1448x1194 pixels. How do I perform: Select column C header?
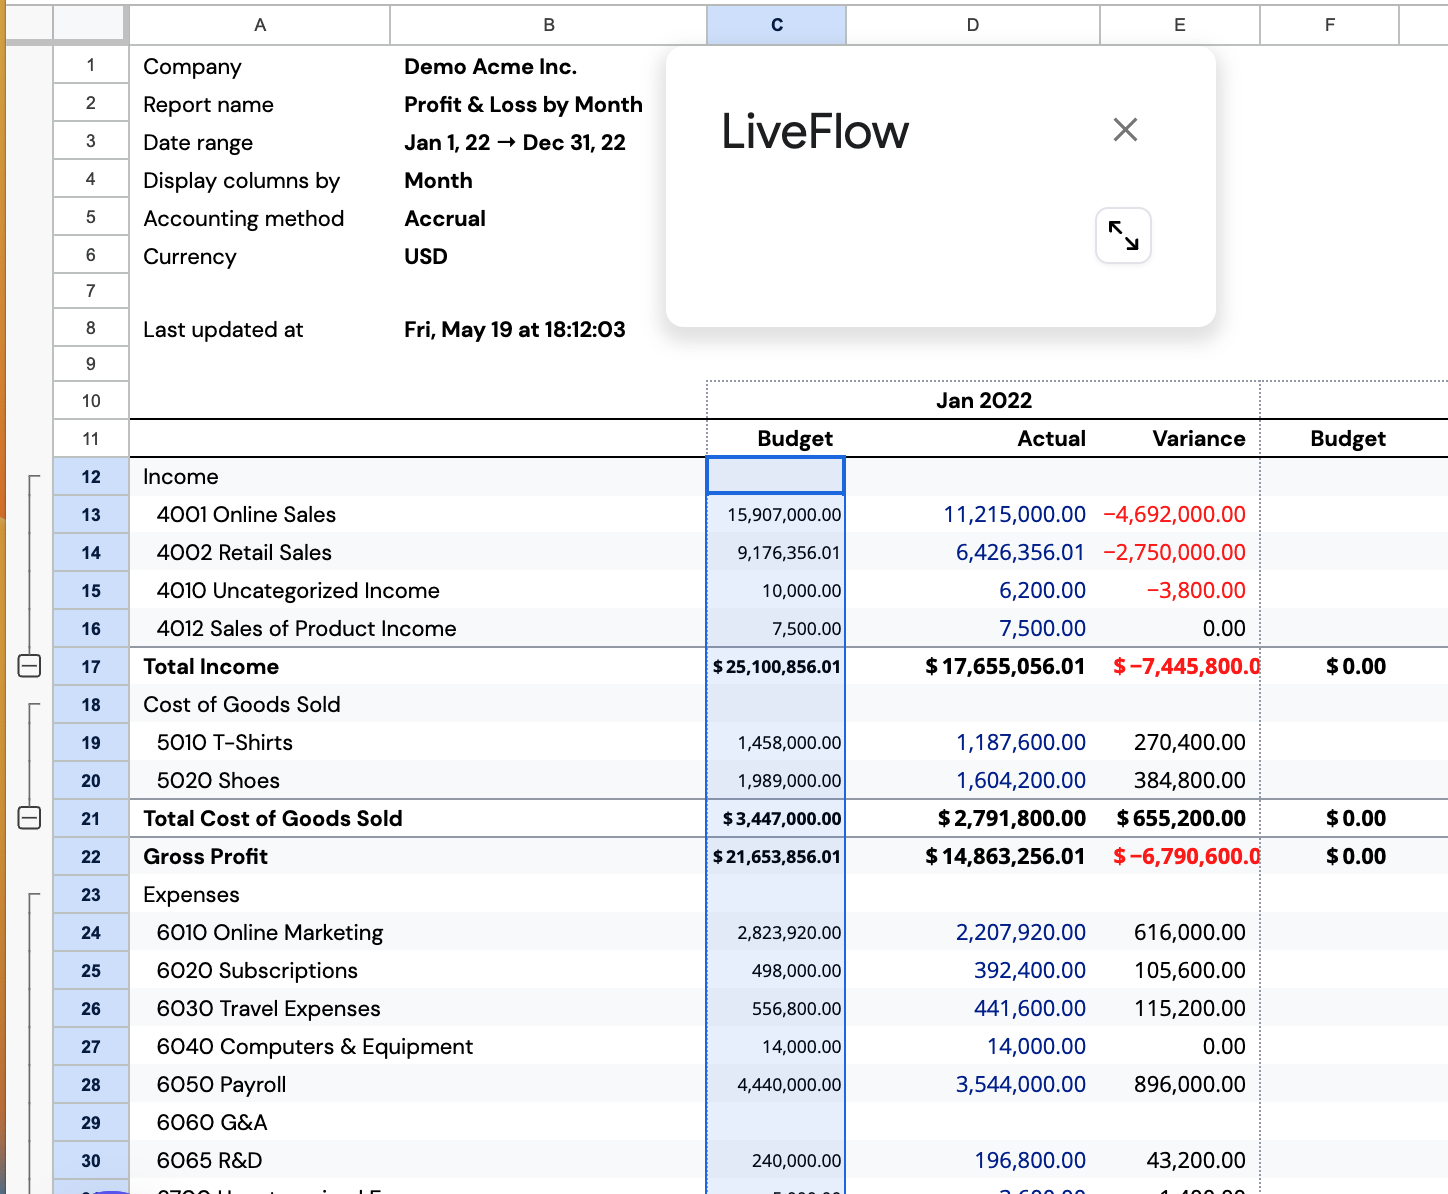[x=776, y=25]
